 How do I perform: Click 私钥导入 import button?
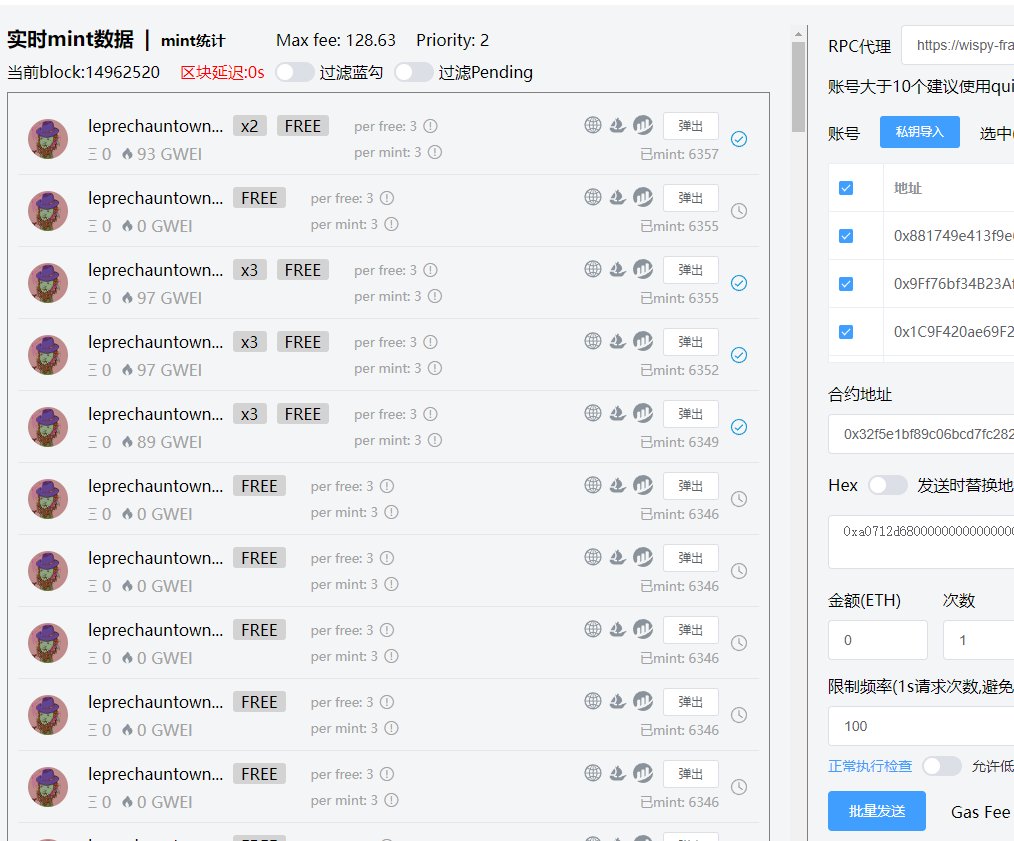point(919,132)
